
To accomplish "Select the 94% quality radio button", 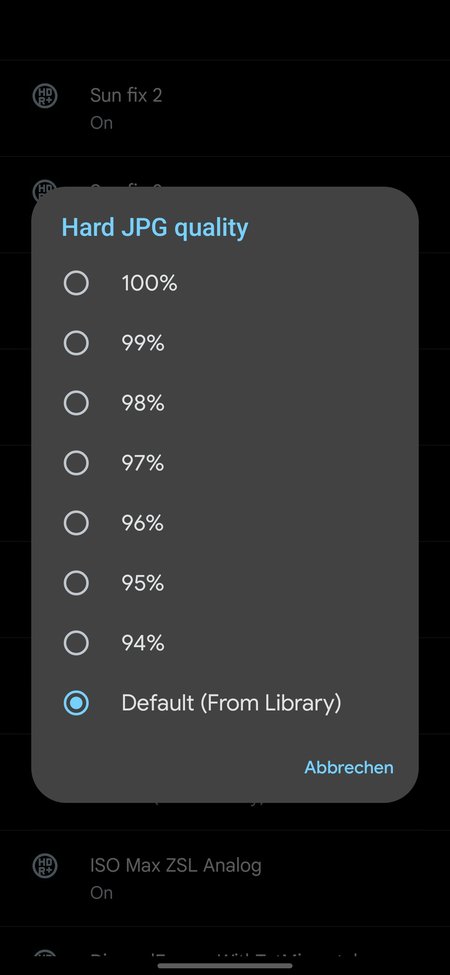I will (76, 643).
